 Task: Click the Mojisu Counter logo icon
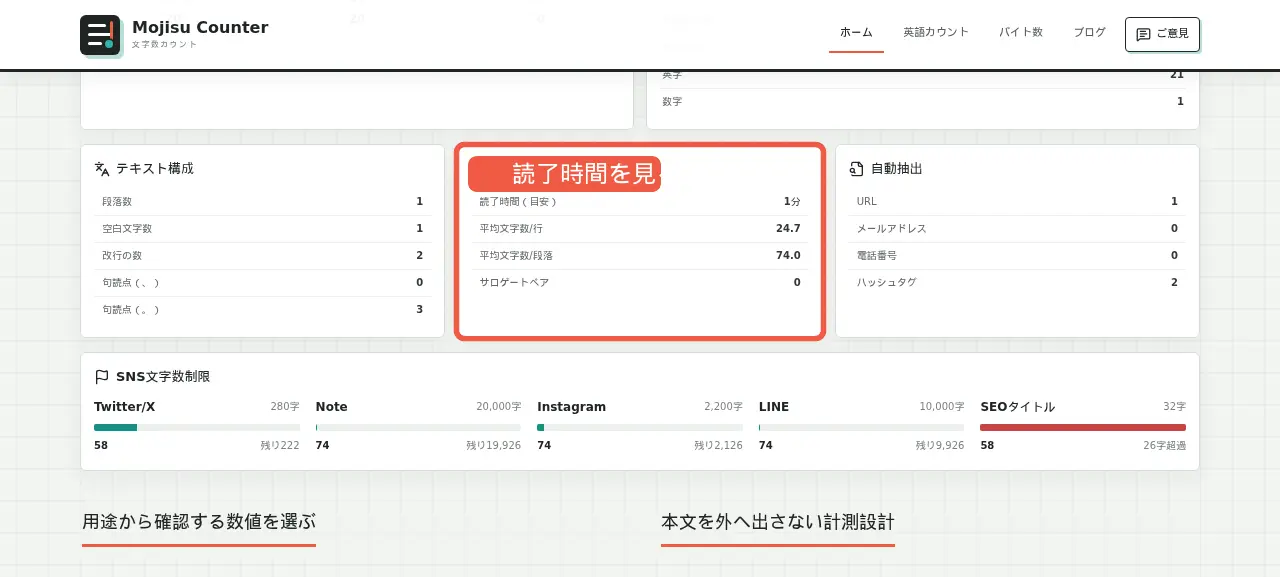[x=100, y=35]
